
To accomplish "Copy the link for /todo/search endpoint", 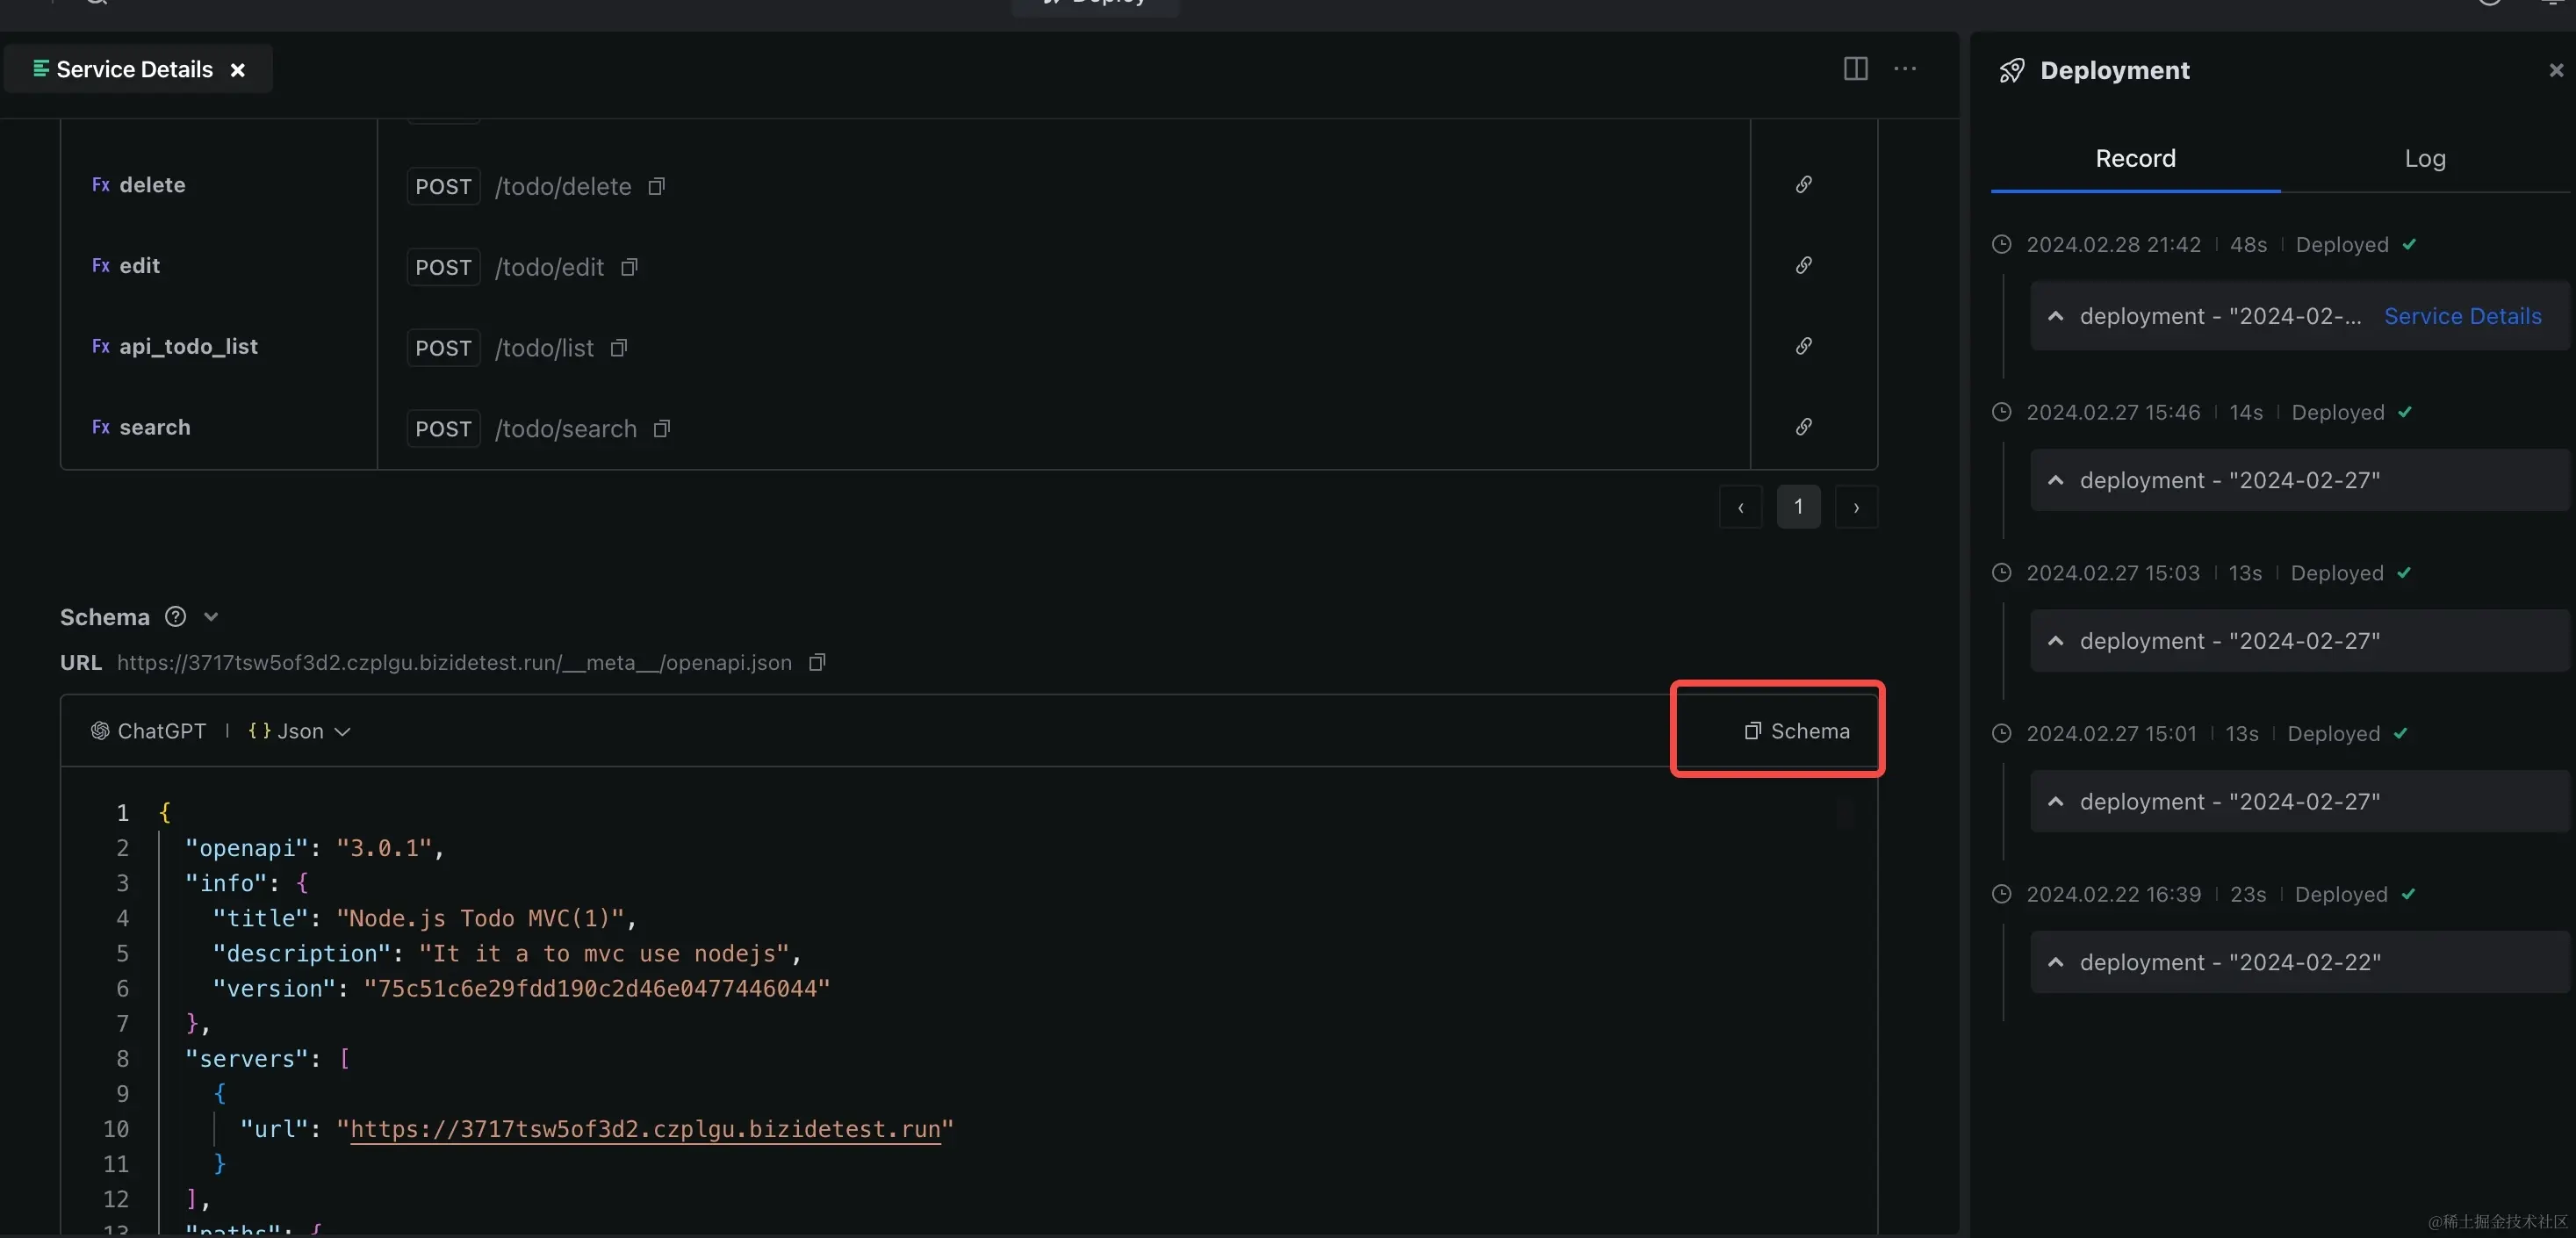I will [x=1803, y=427].
